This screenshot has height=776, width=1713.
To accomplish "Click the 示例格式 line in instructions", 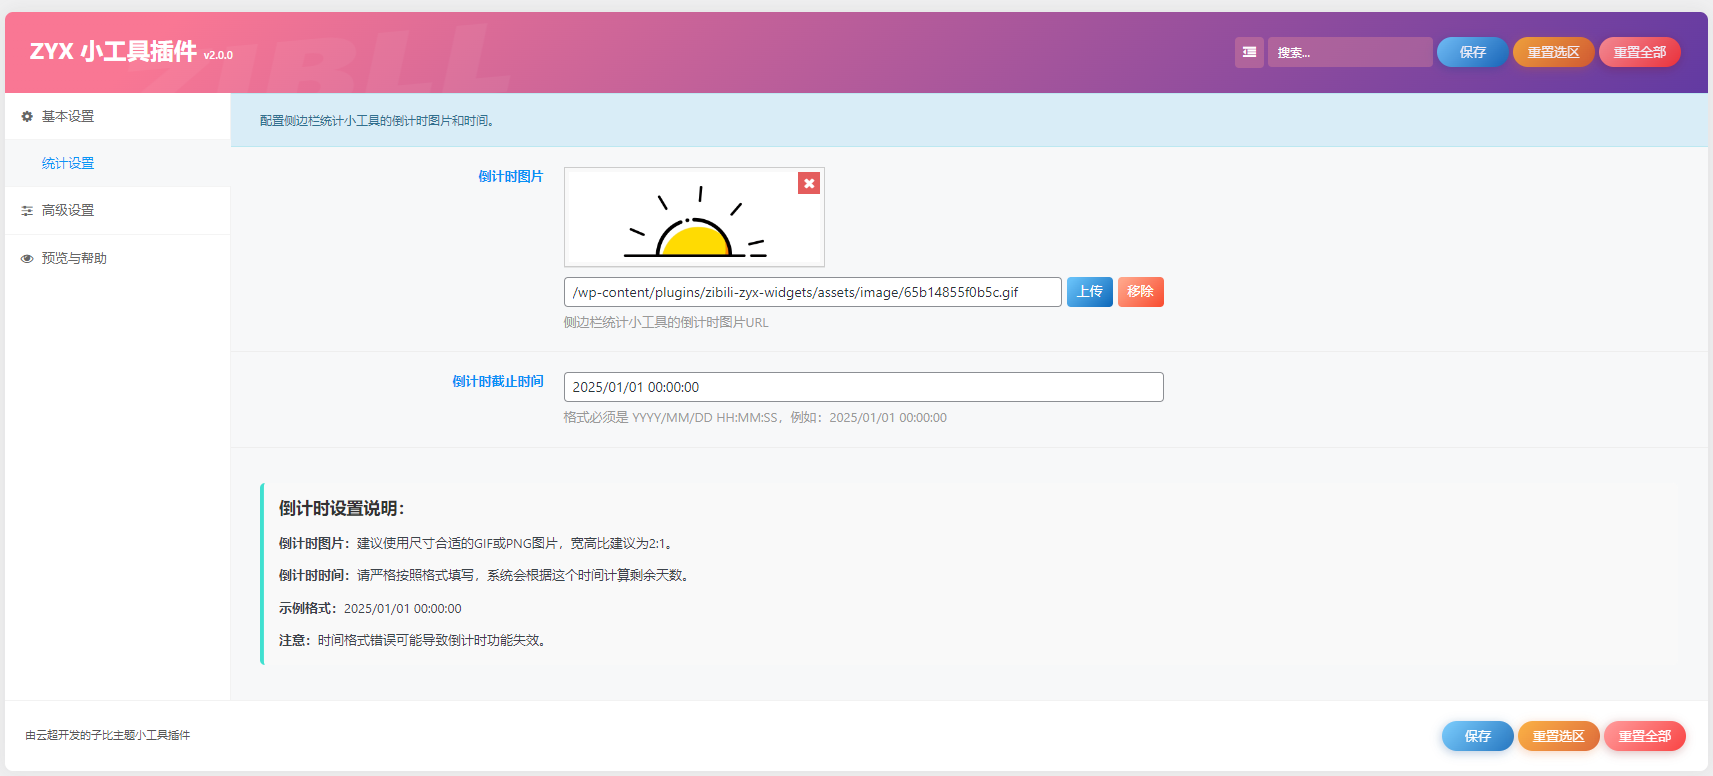I will (x=370, y=609).
